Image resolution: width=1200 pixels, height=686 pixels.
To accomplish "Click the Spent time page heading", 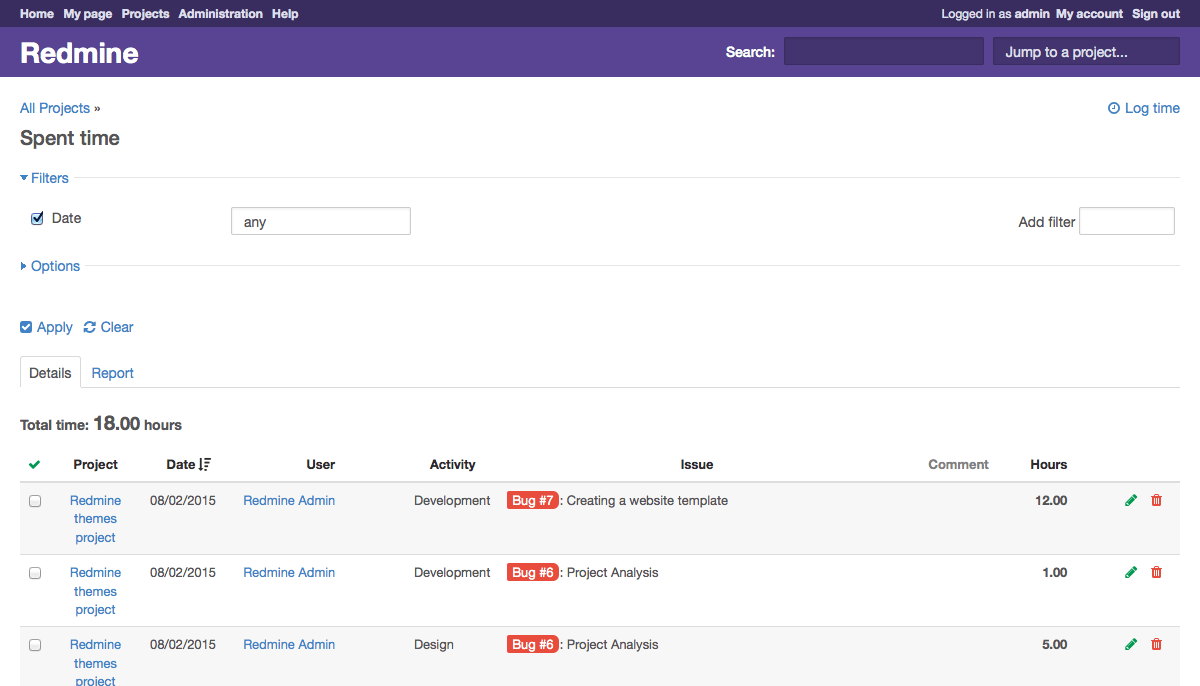I will pyautogui.click(x=70, y=138).
